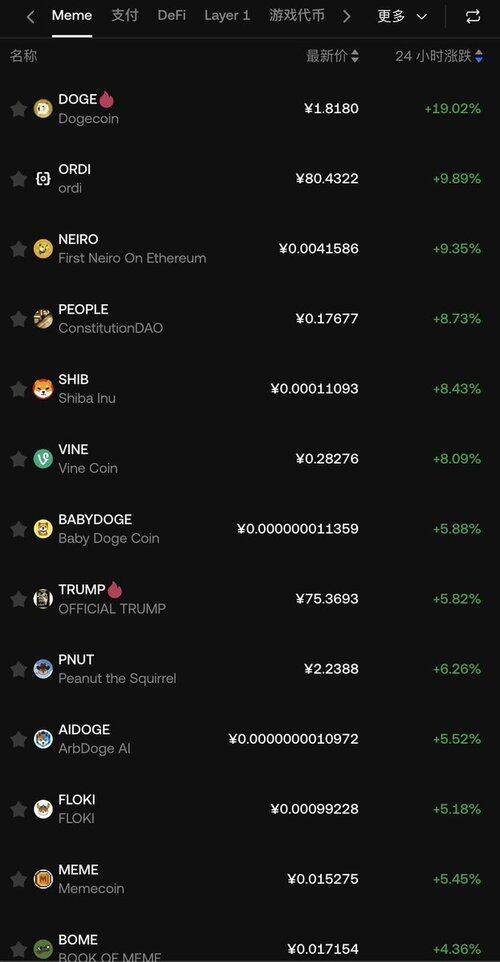Toggle favorite star for TRUMP

tap(18, 599)
